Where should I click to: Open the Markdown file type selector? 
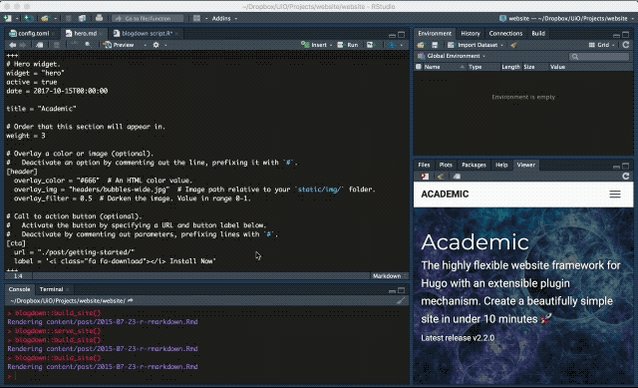point(389,276)
